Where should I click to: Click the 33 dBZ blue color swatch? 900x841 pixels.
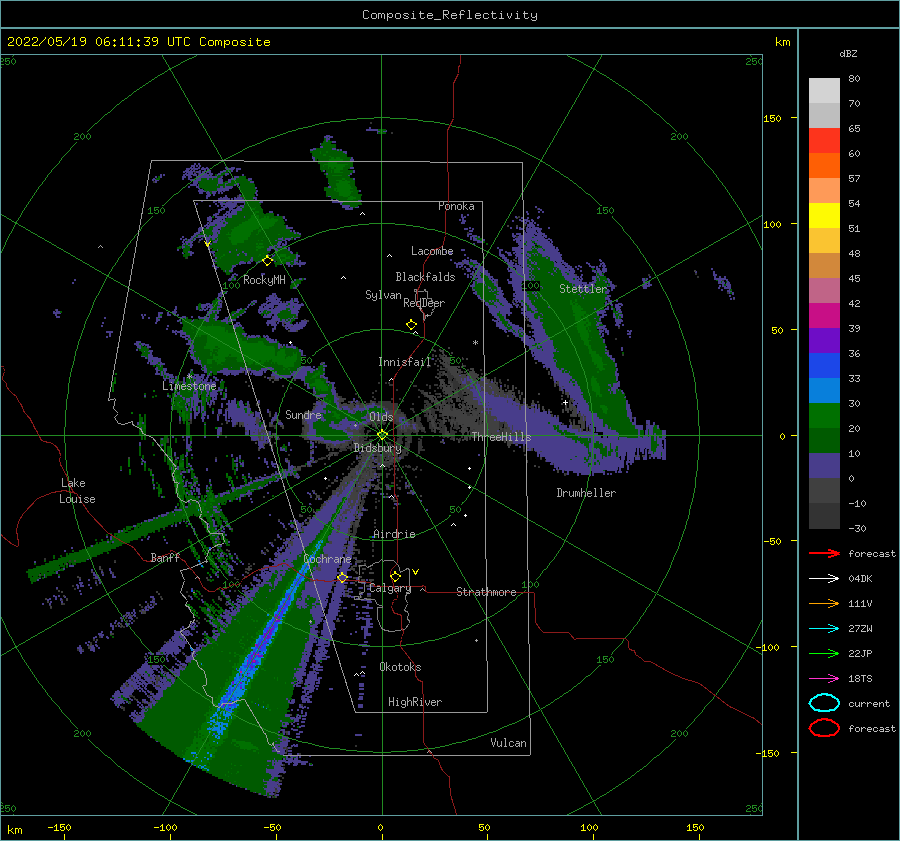pos(824,366)
